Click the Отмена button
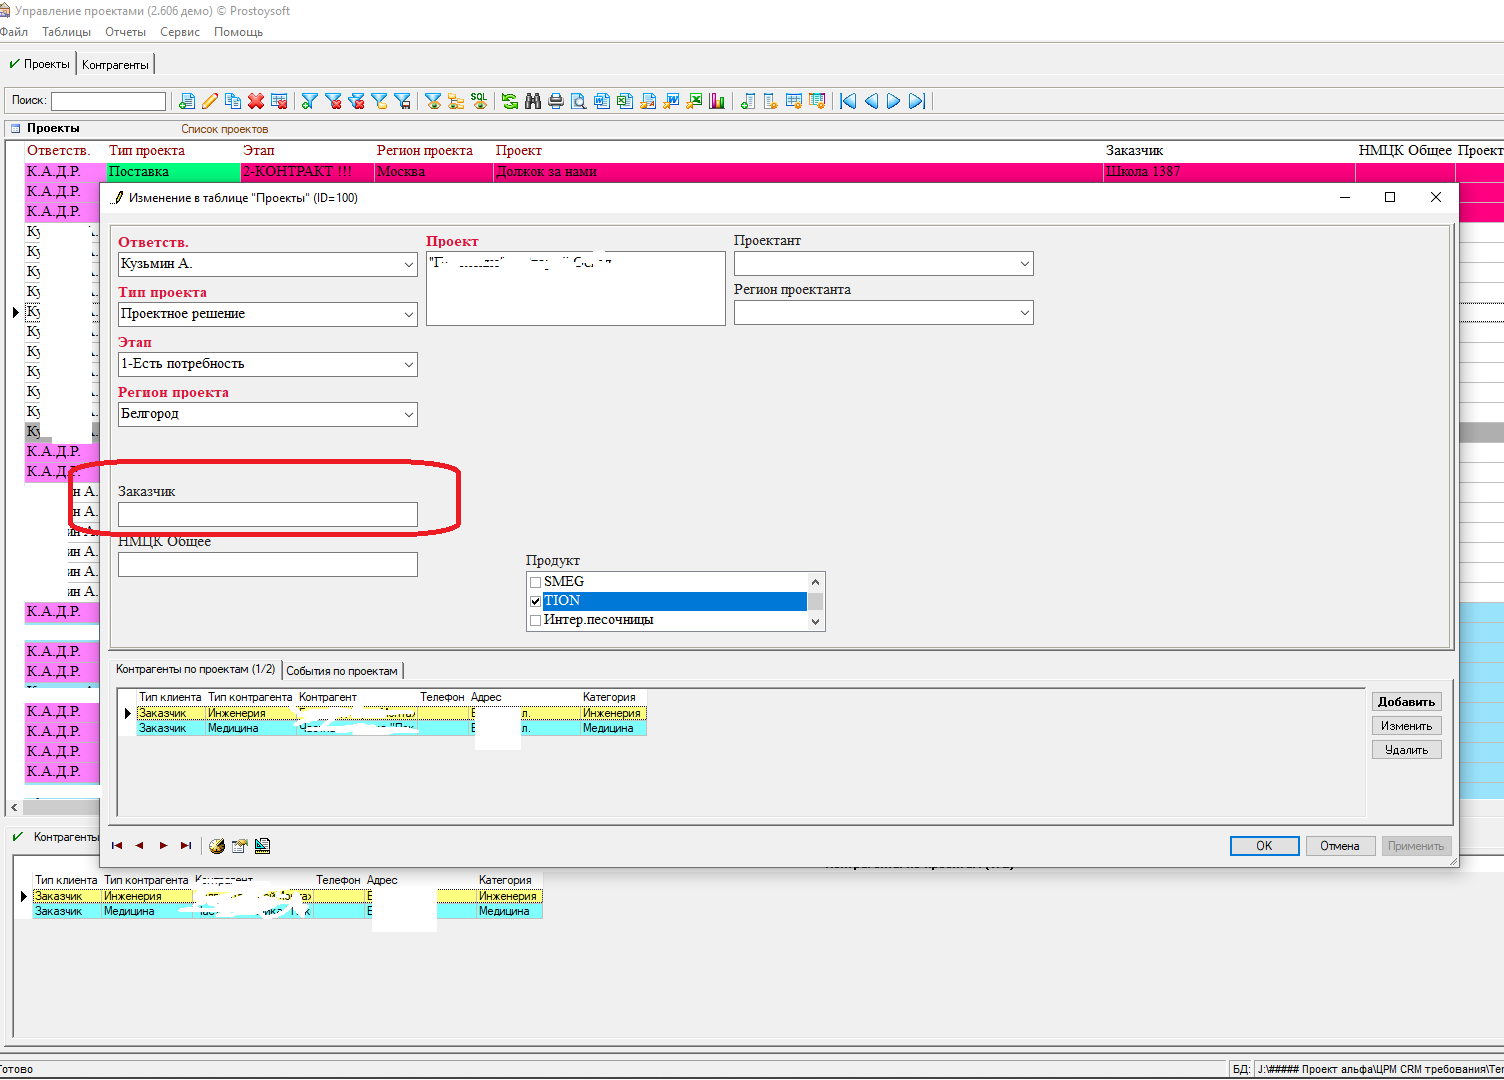The height and width of the screenshot is (1080, 1504). [x=1339, y=846]
